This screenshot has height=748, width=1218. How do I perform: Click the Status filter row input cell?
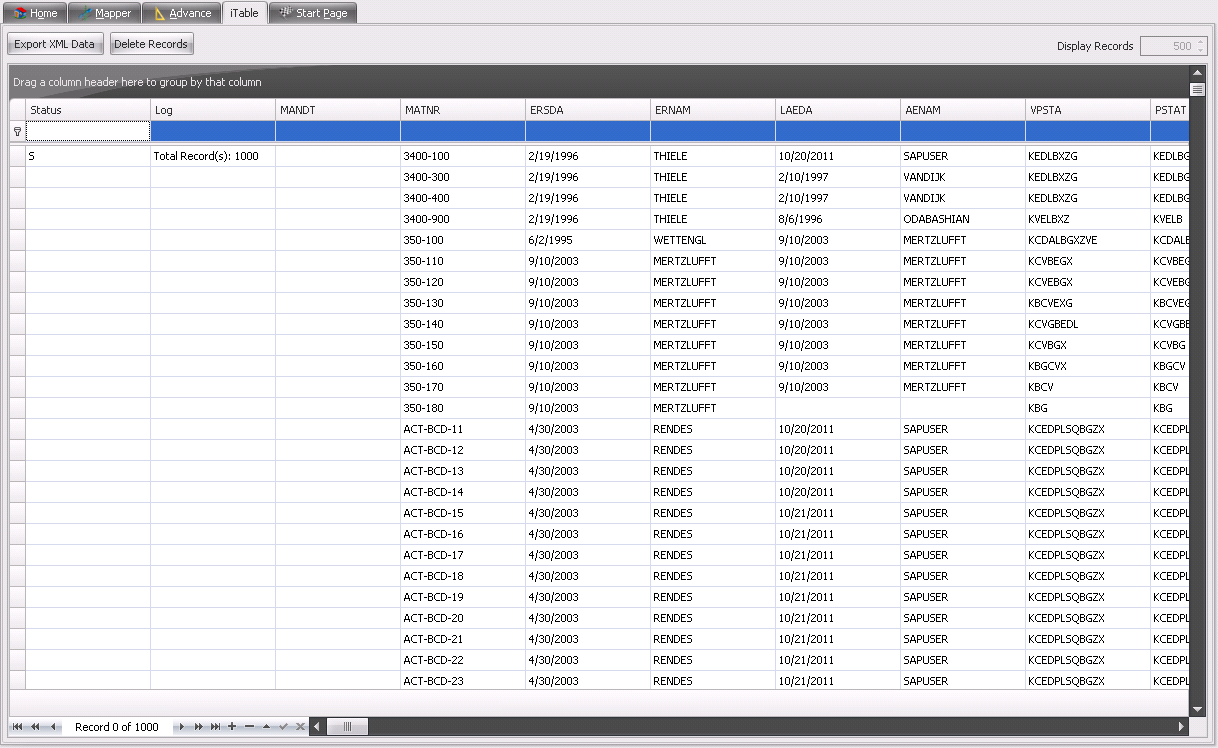click(x=88, y=131)
